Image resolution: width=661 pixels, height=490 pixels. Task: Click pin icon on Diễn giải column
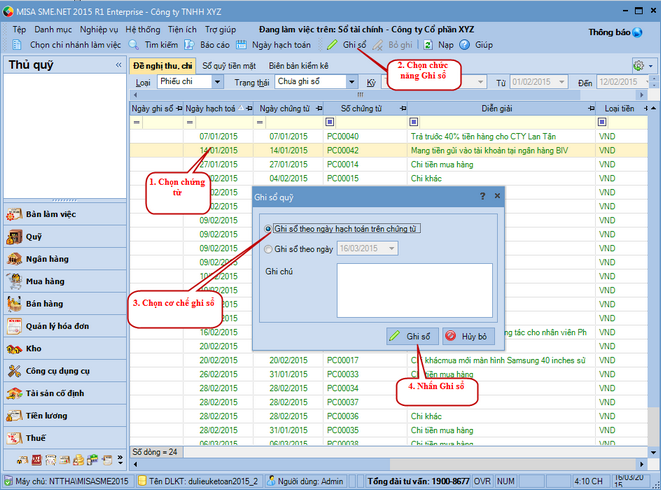591,109
